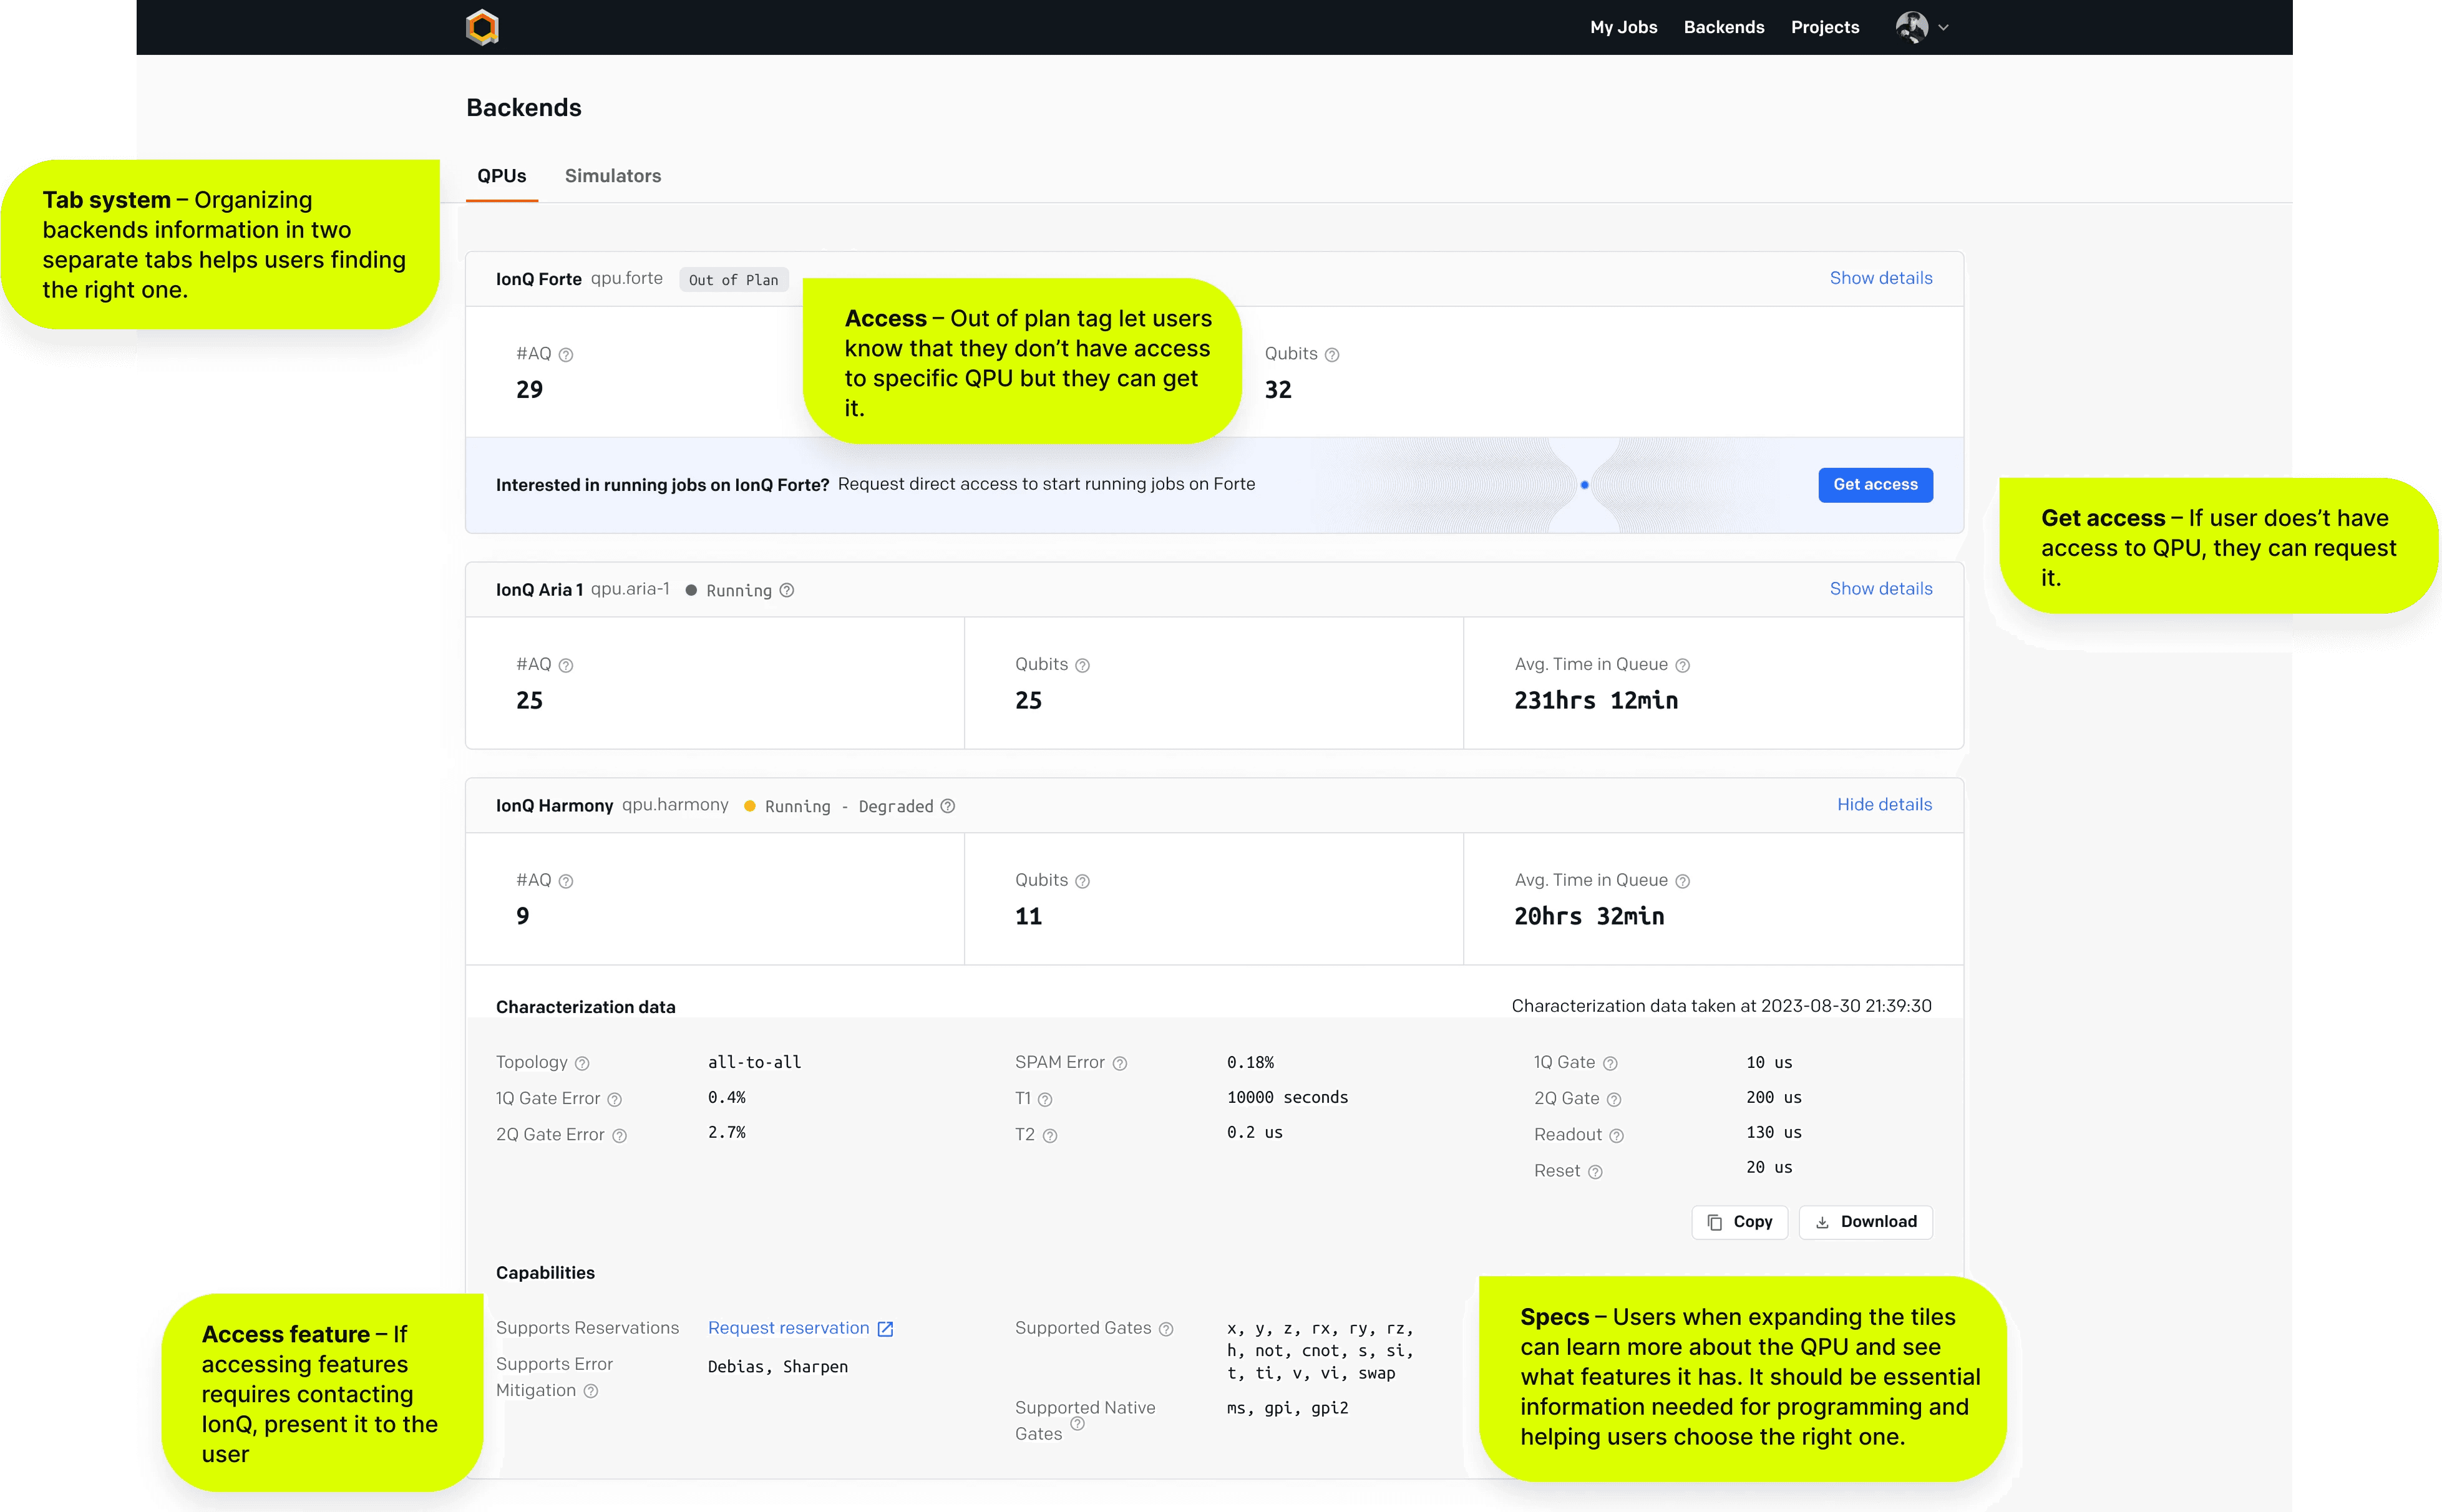Switch to the Simulators tab
Image resolution: width=2442 pixels, height=1512 pixels.
[x=613, y=176]
